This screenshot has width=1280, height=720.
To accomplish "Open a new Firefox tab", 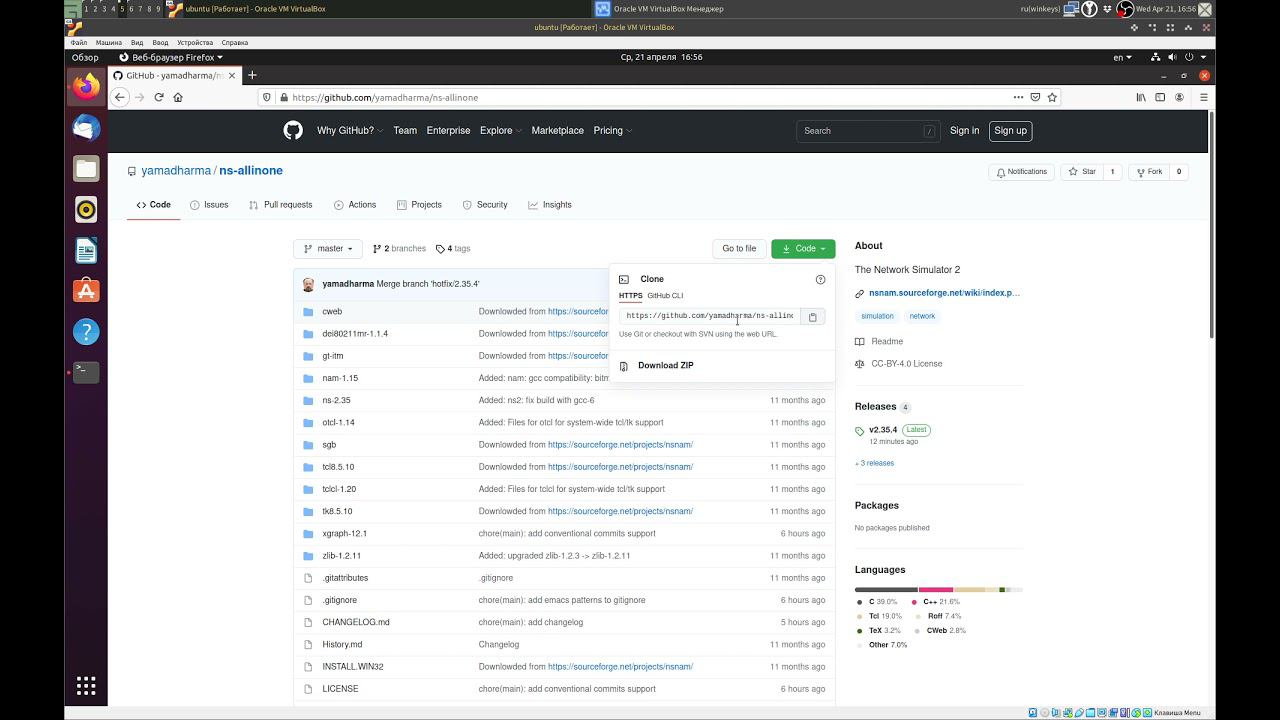I will click(252, 75).
